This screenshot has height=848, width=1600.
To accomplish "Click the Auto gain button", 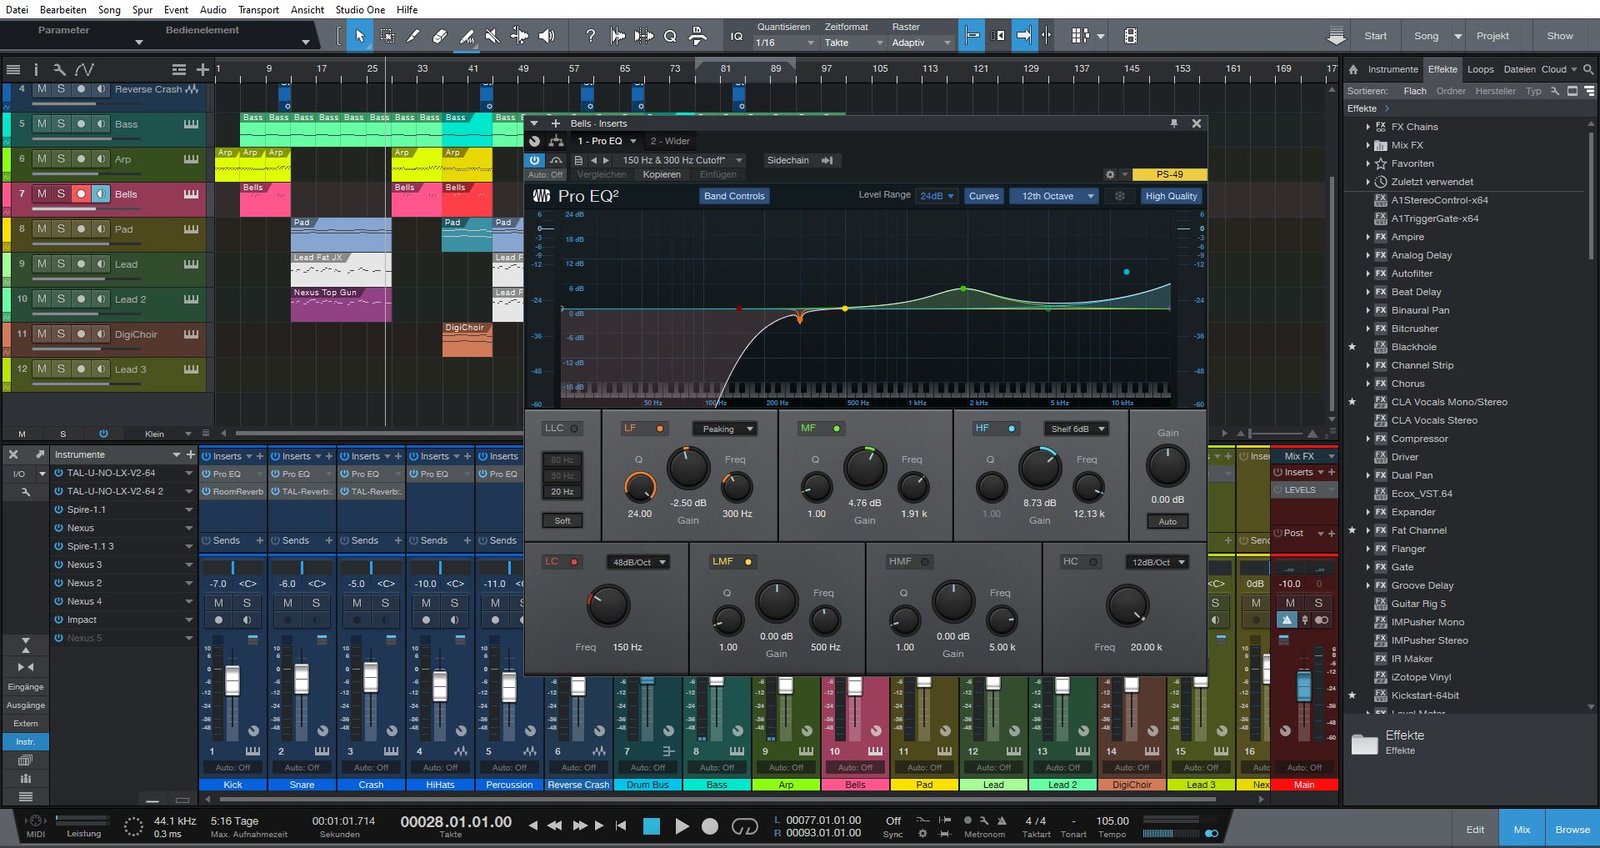I will (1167, 521).
